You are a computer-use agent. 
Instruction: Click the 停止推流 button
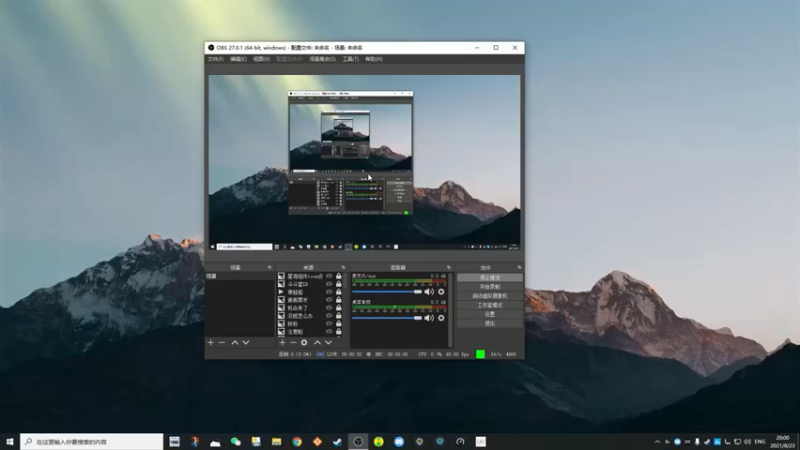[490, 278]
